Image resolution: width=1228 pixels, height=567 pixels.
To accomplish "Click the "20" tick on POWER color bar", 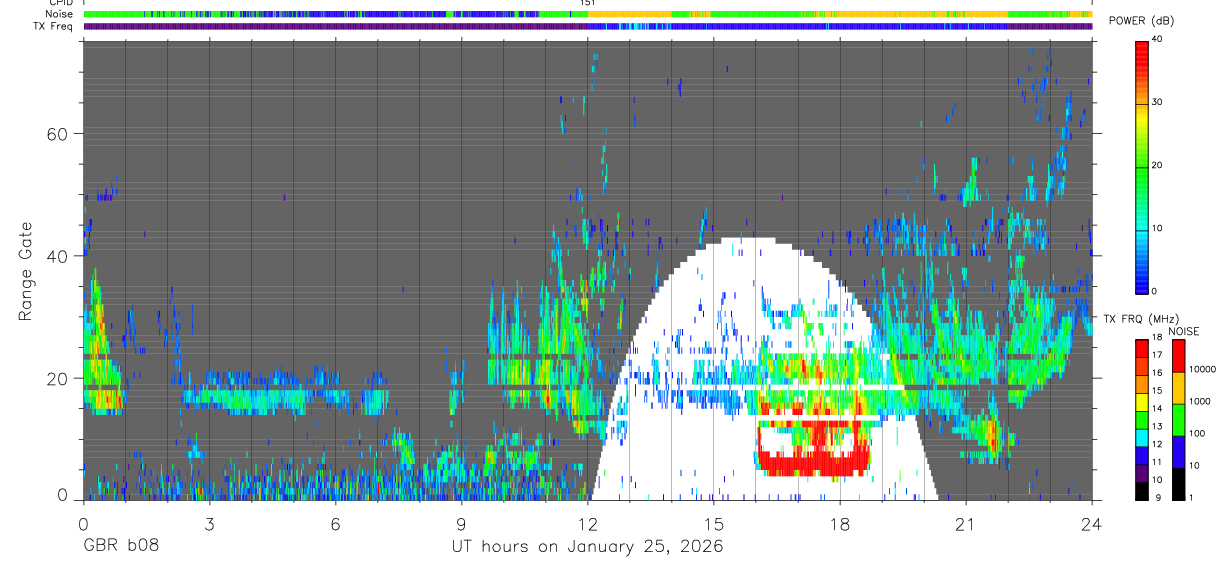I will 1159,165.
